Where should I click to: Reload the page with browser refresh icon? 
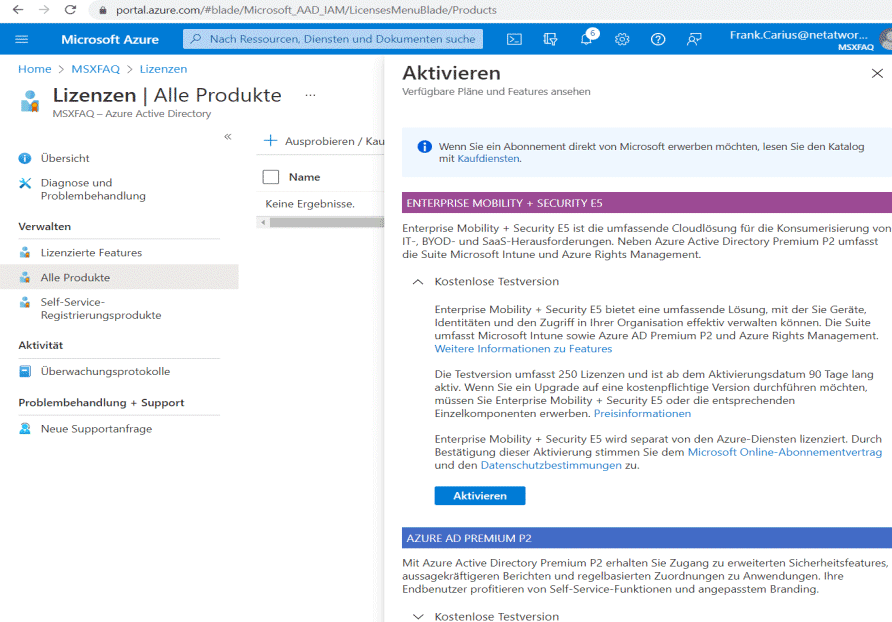(70, 10)
